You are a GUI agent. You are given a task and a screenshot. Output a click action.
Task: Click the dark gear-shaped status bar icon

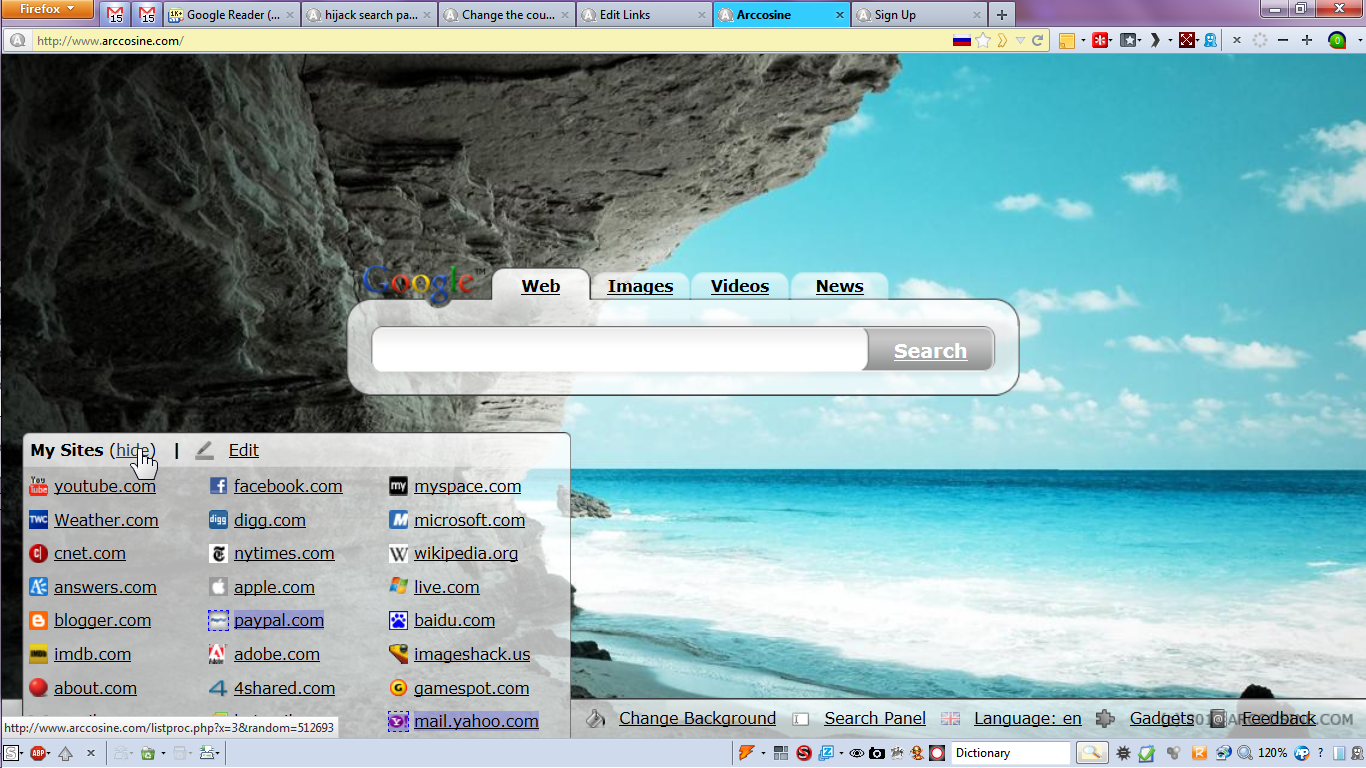tap(1124, 753)
